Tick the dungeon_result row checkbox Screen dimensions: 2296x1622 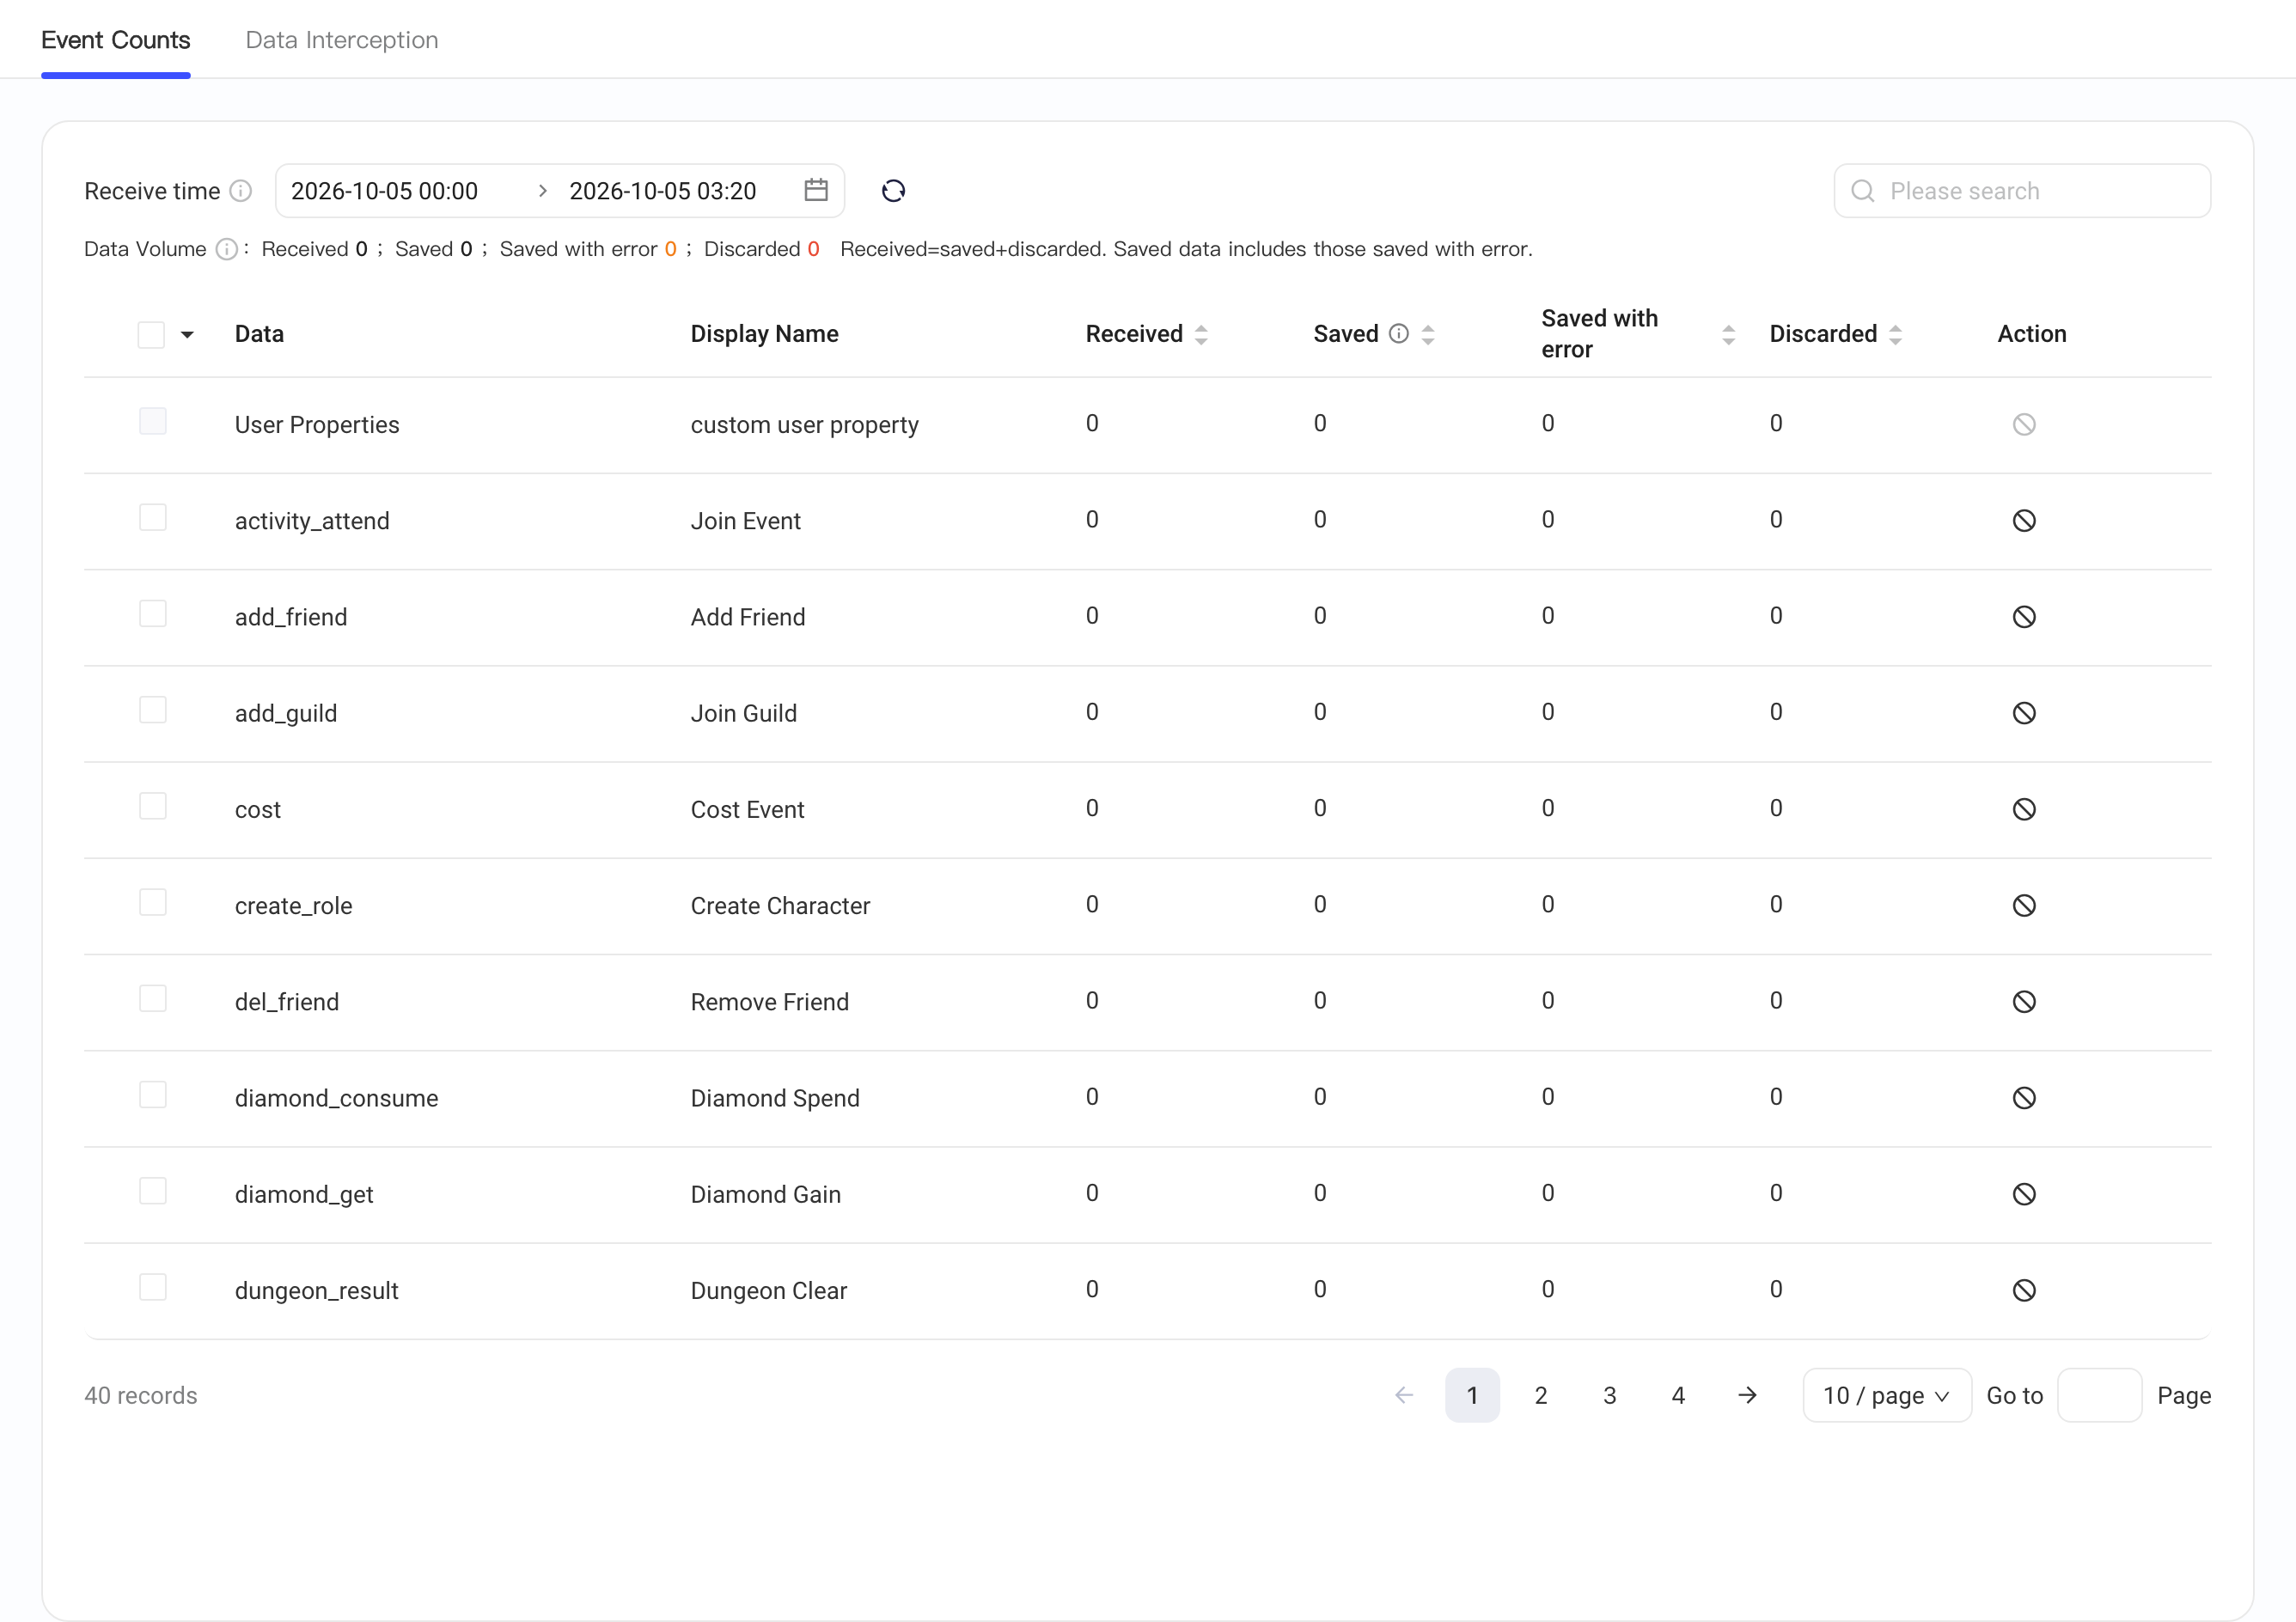point(153,1287)
